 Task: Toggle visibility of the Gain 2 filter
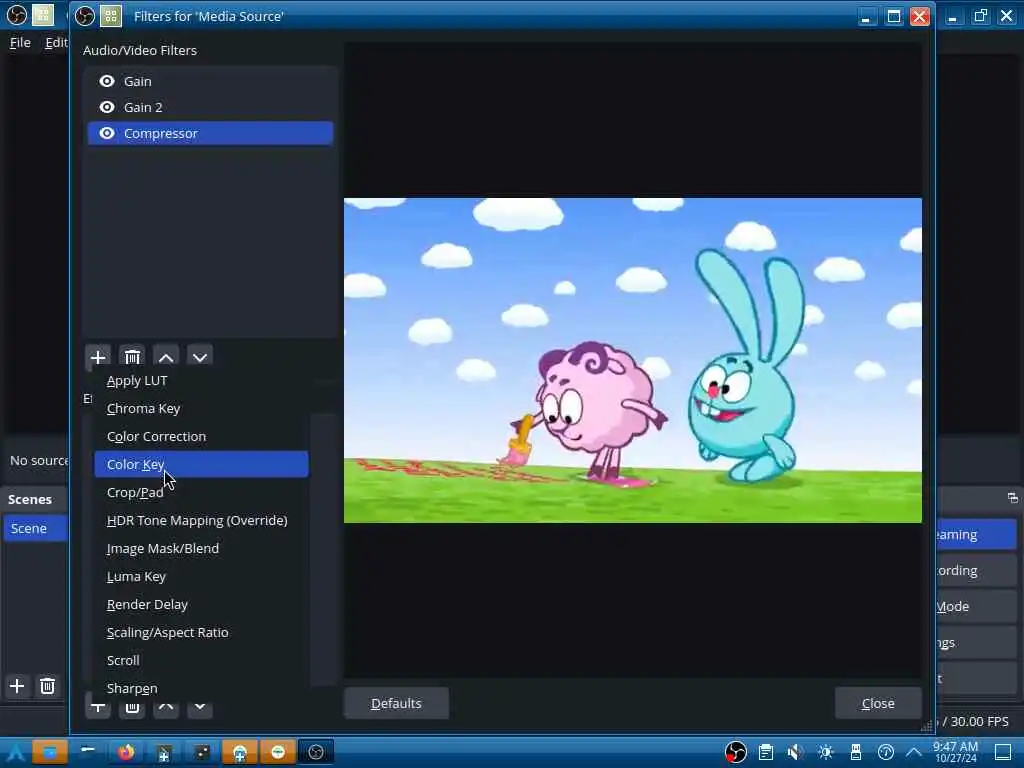point(106,107)
